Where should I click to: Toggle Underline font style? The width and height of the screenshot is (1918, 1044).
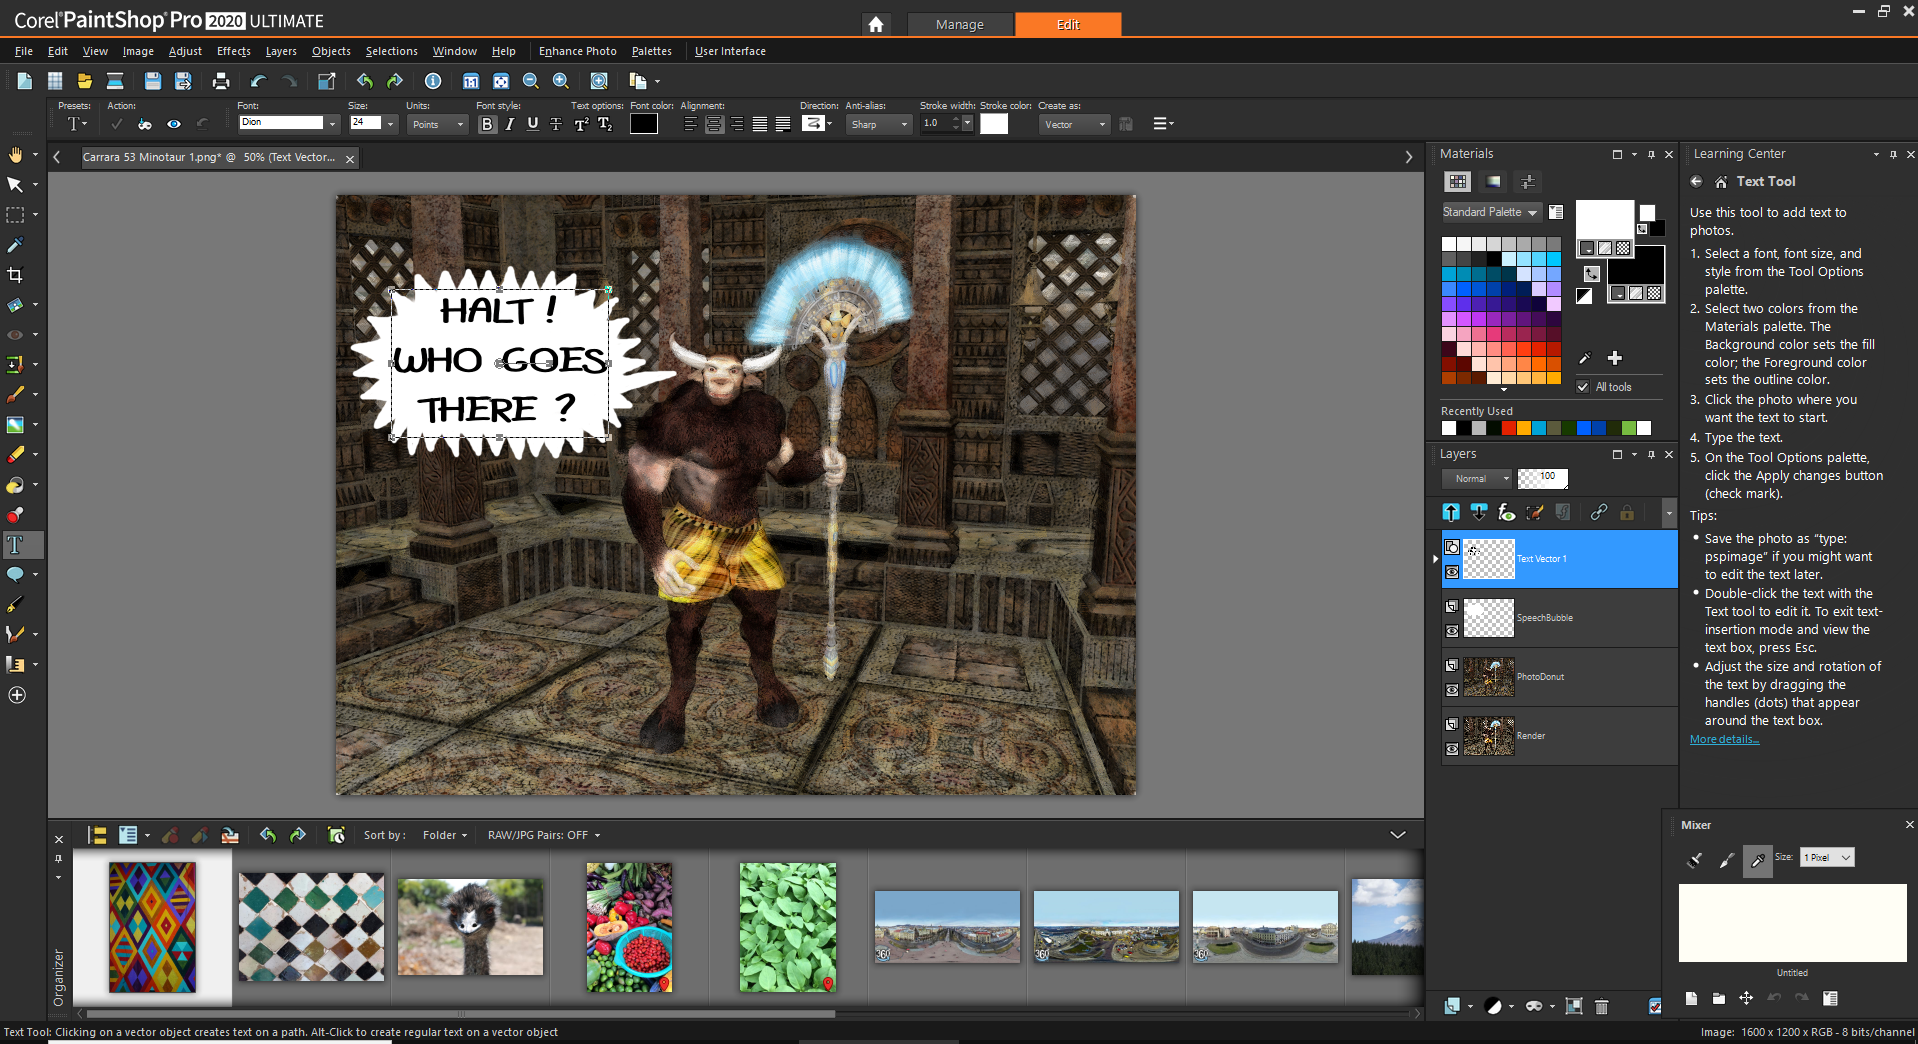point(533,124)
